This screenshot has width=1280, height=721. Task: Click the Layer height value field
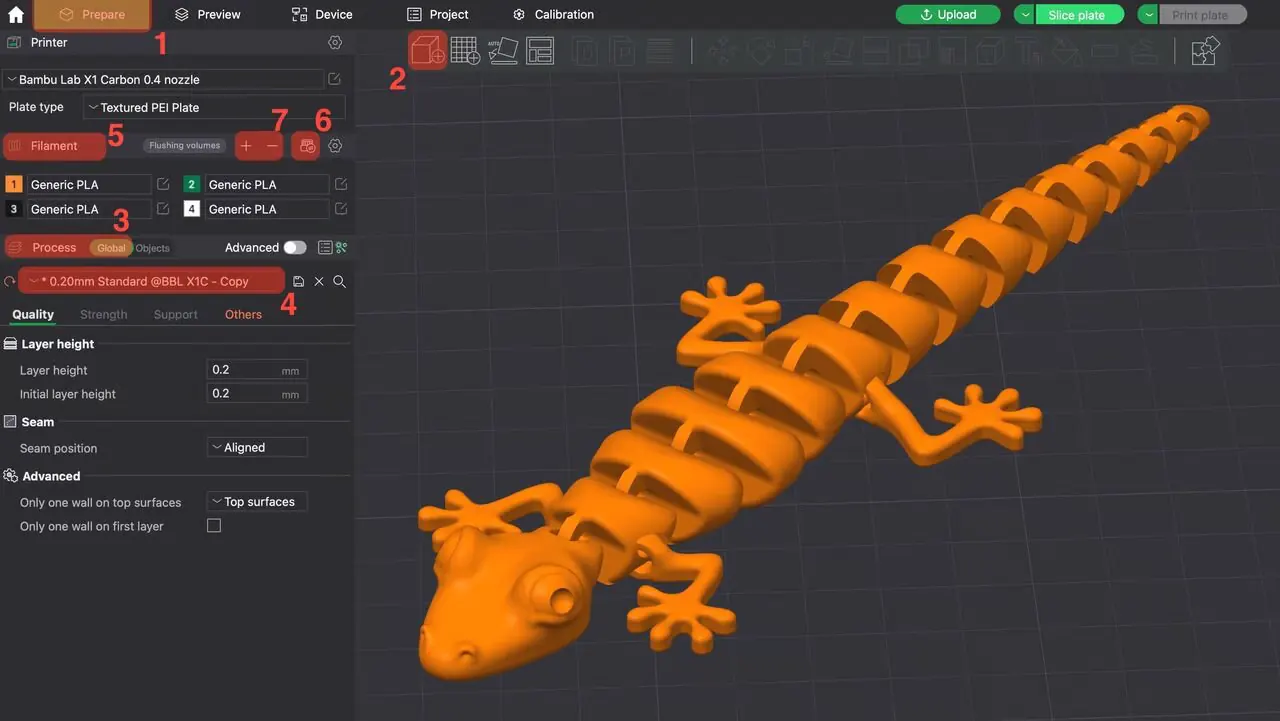coord(257,370)
